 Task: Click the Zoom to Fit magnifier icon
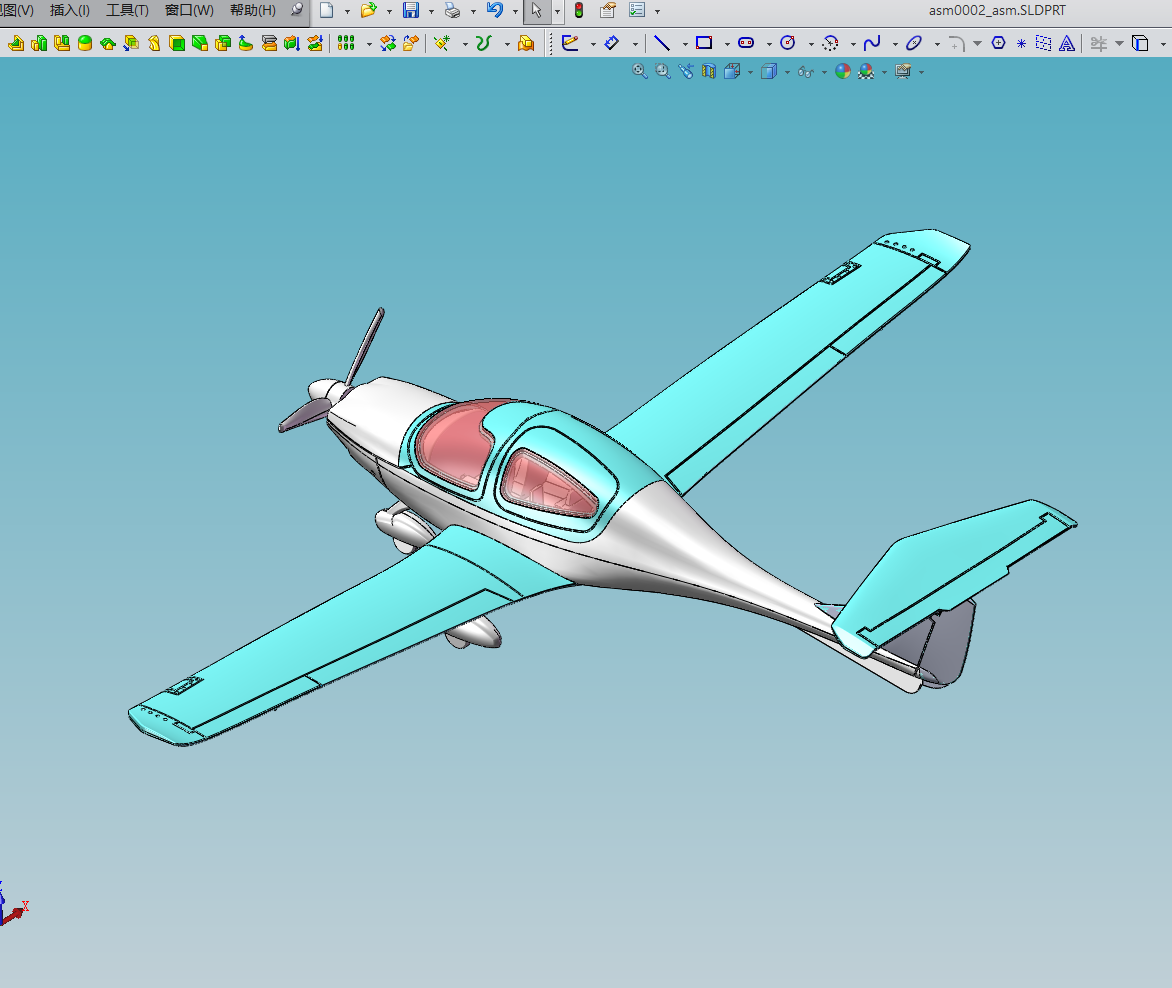point(640,71)
